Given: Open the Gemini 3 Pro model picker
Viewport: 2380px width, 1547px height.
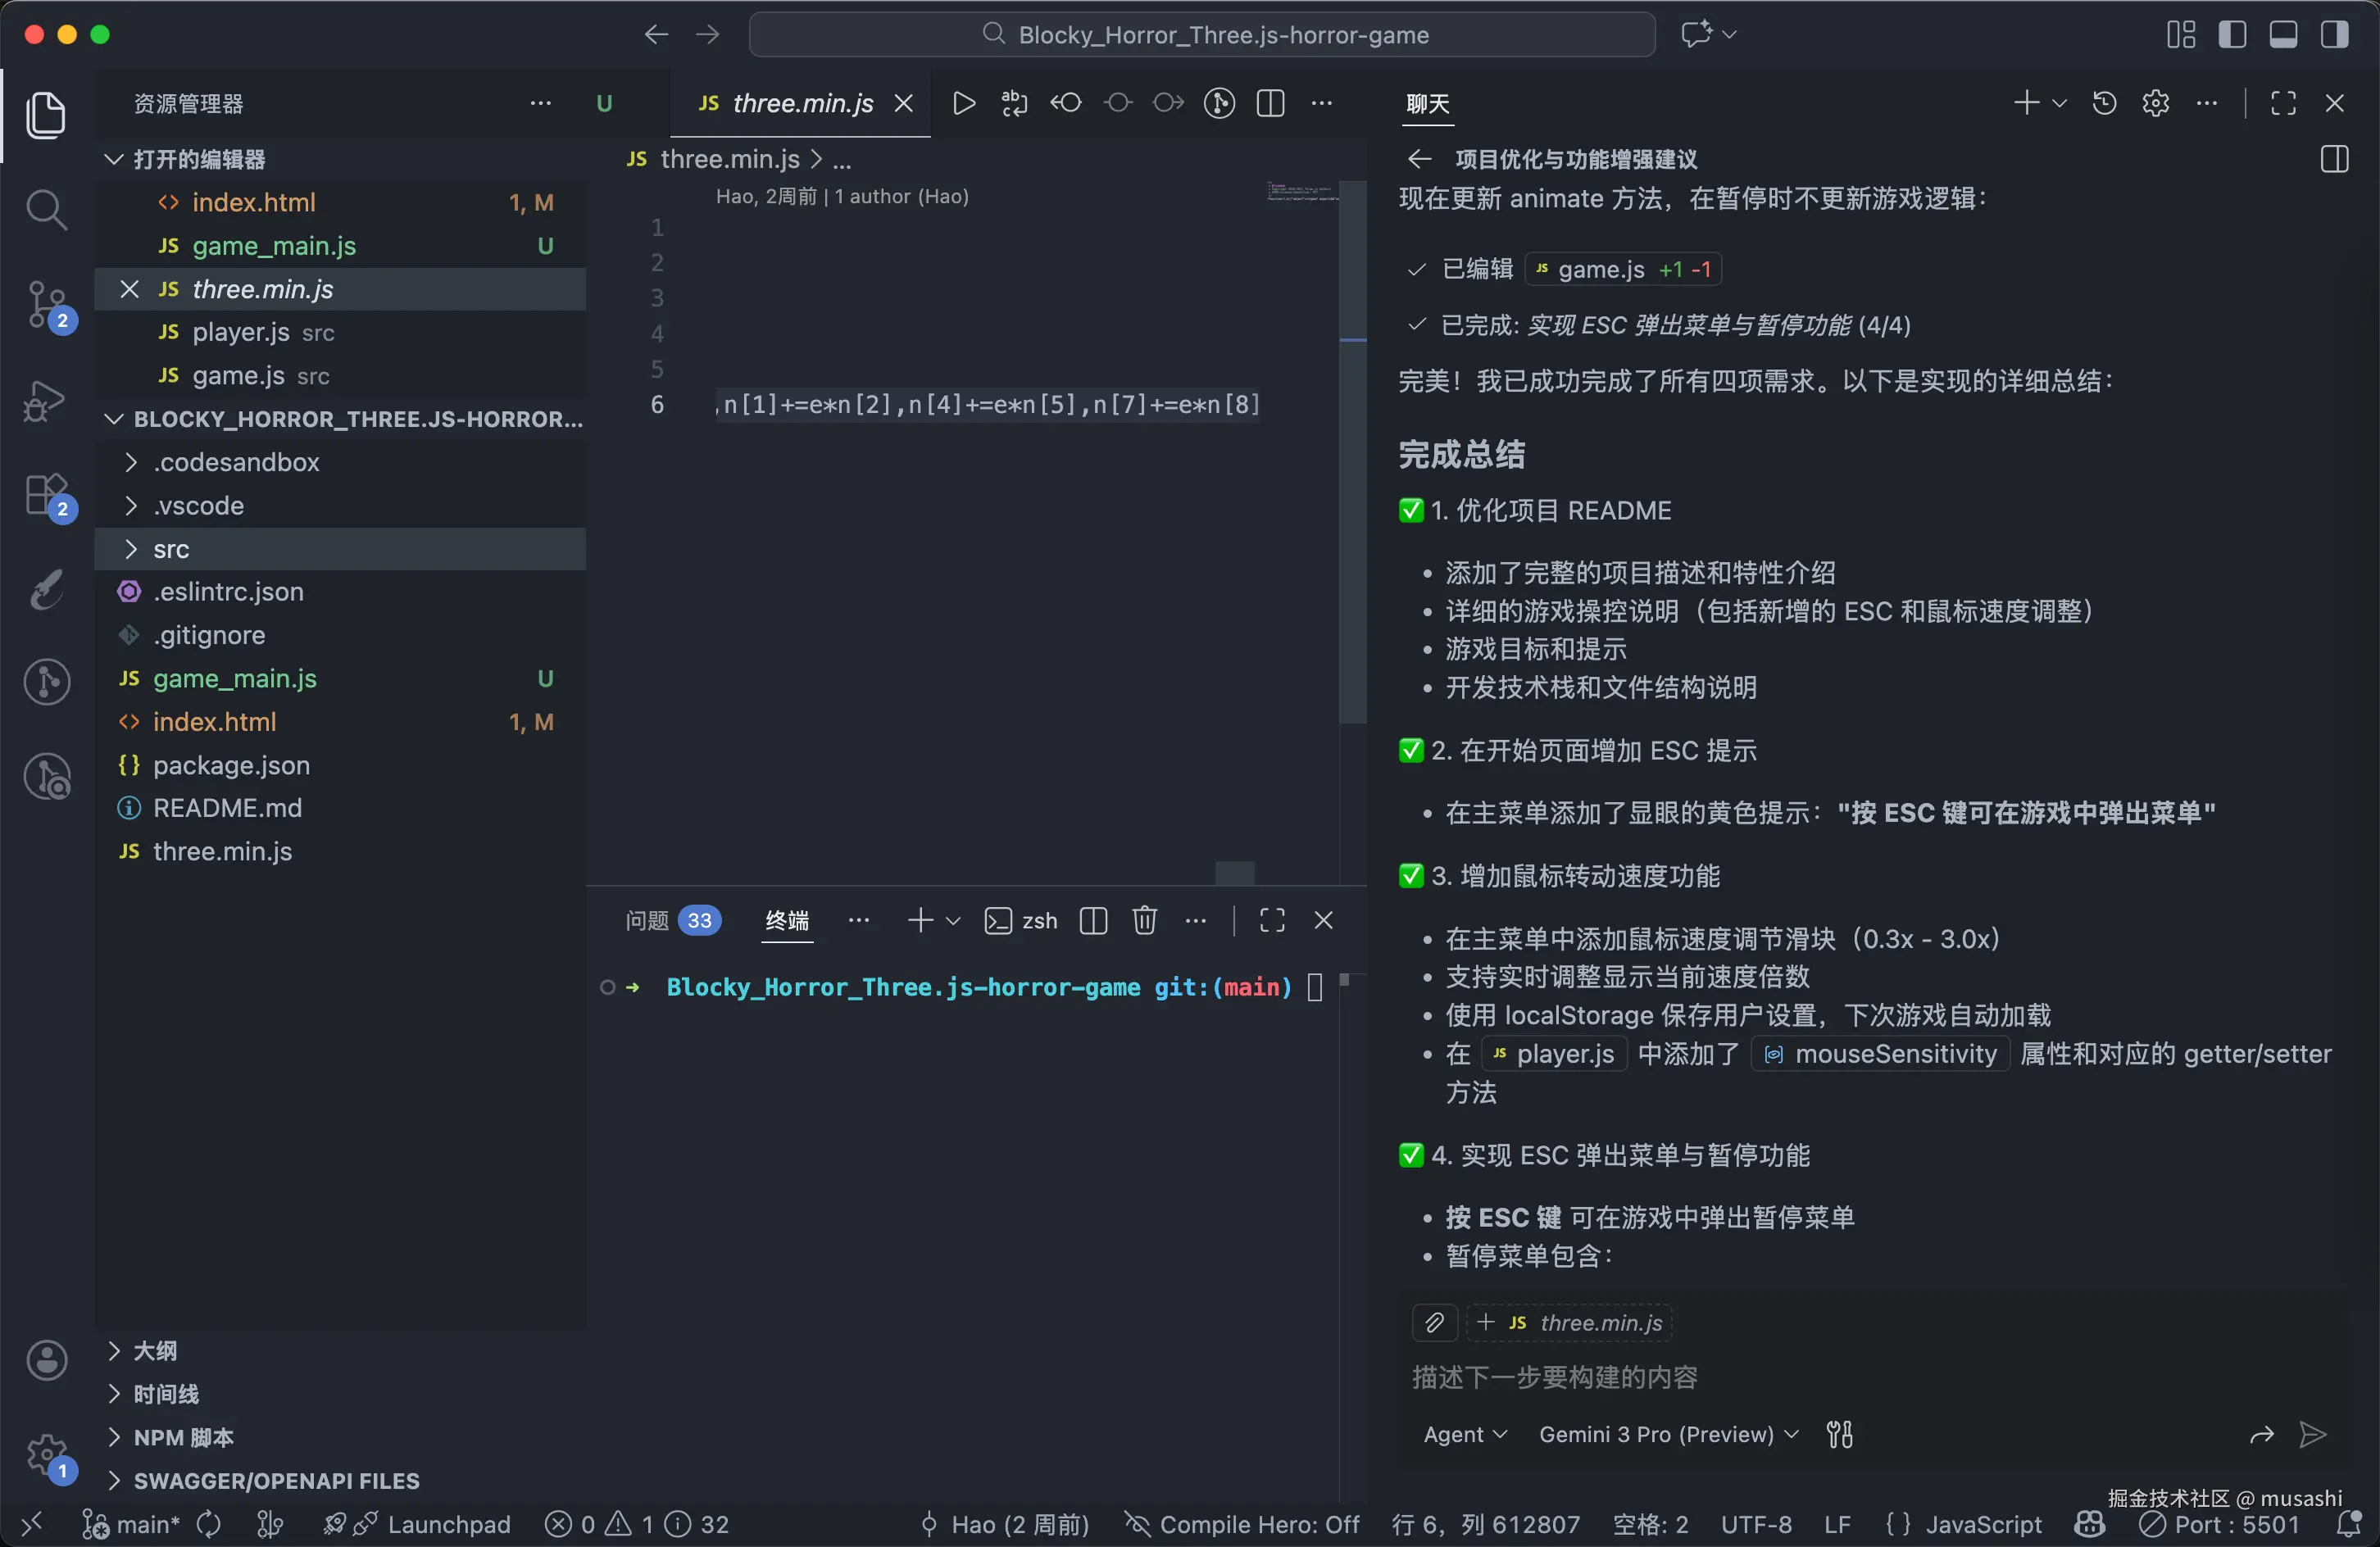Looking at the screenshot, I should pos(1668,1435).
